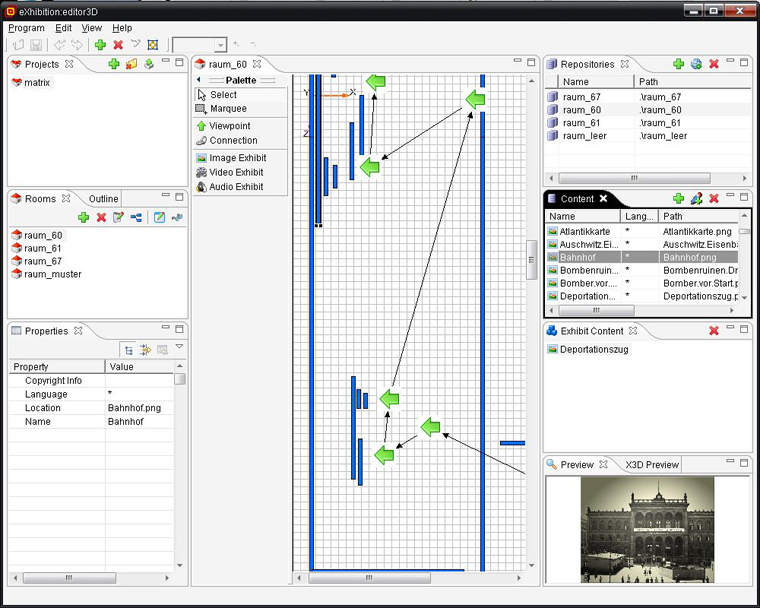760x608 pixels.
Task: Click the green plus Add button in main toolbar
Action: 100,45
